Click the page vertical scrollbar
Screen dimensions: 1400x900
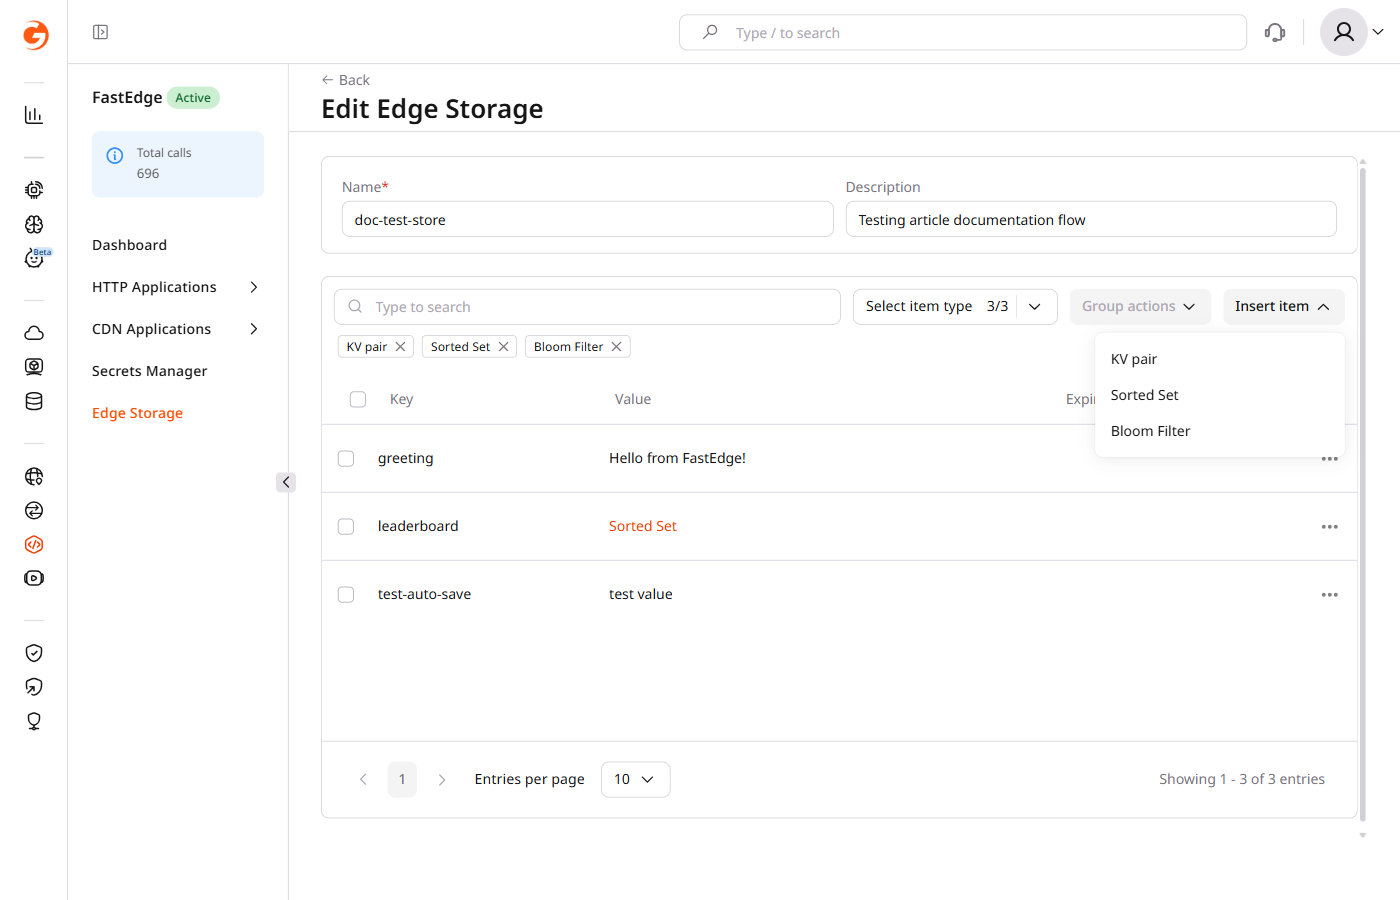(x=1362, y=495)
